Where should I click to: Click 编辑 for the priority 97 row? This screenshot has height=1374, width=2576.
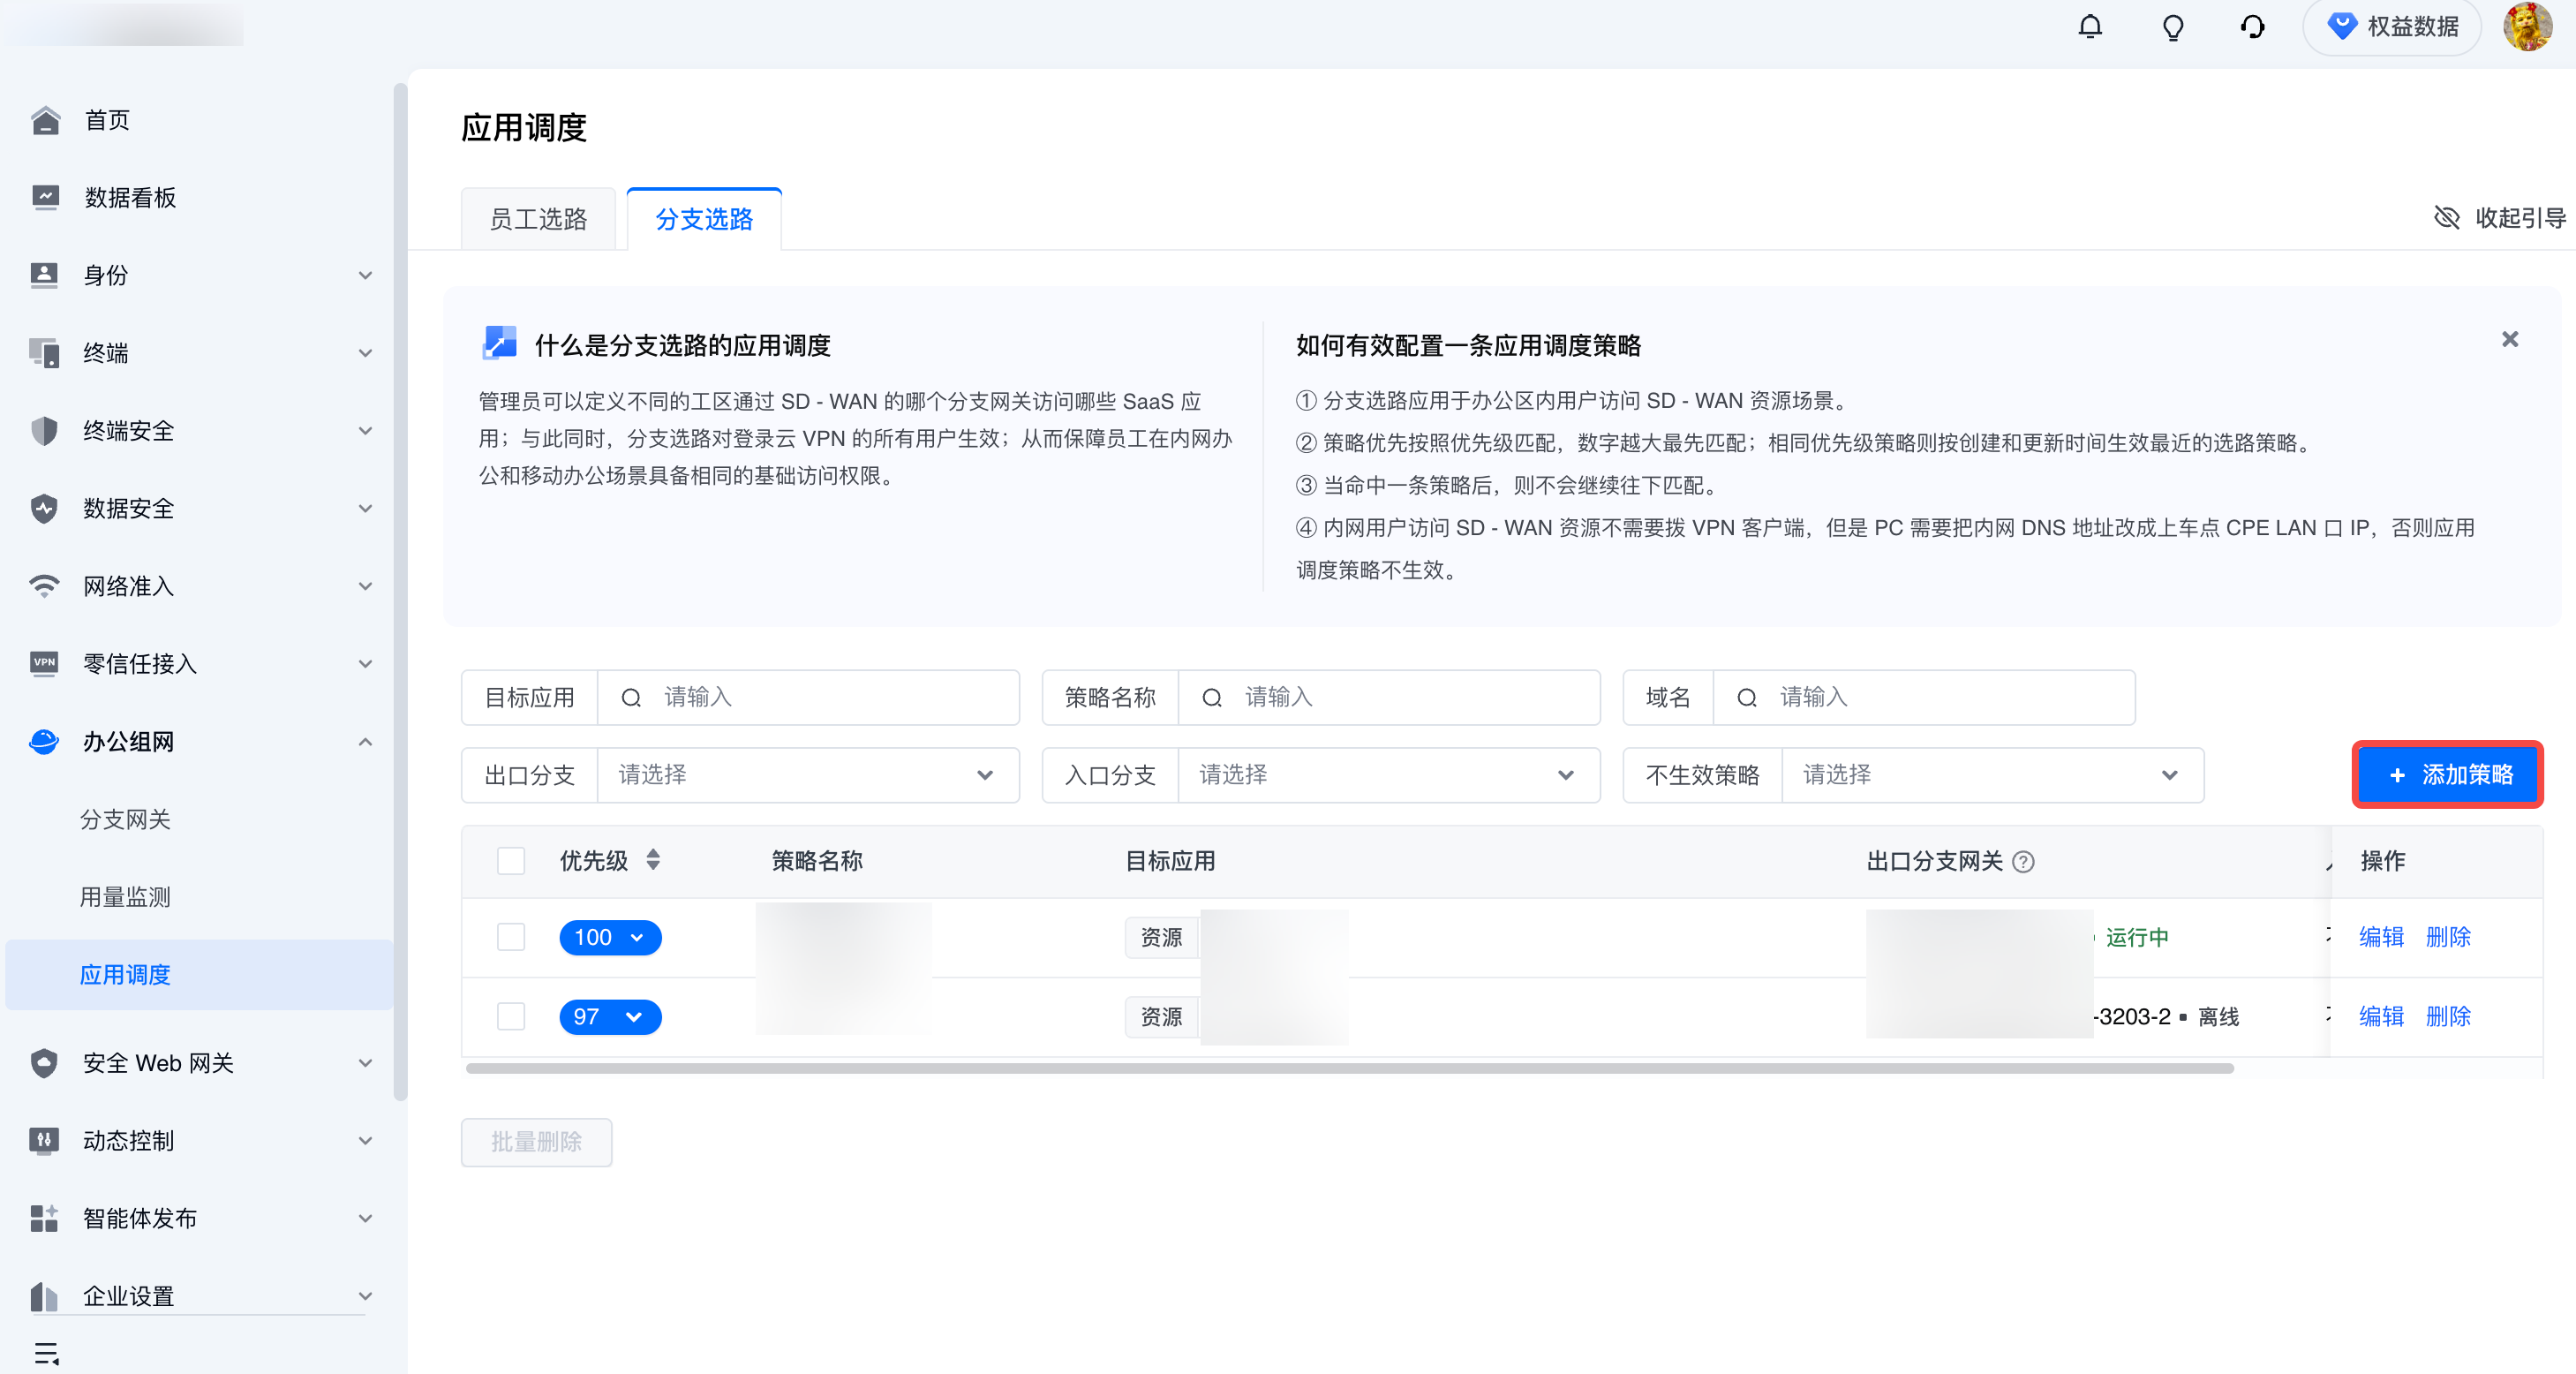[2380, 1016]
